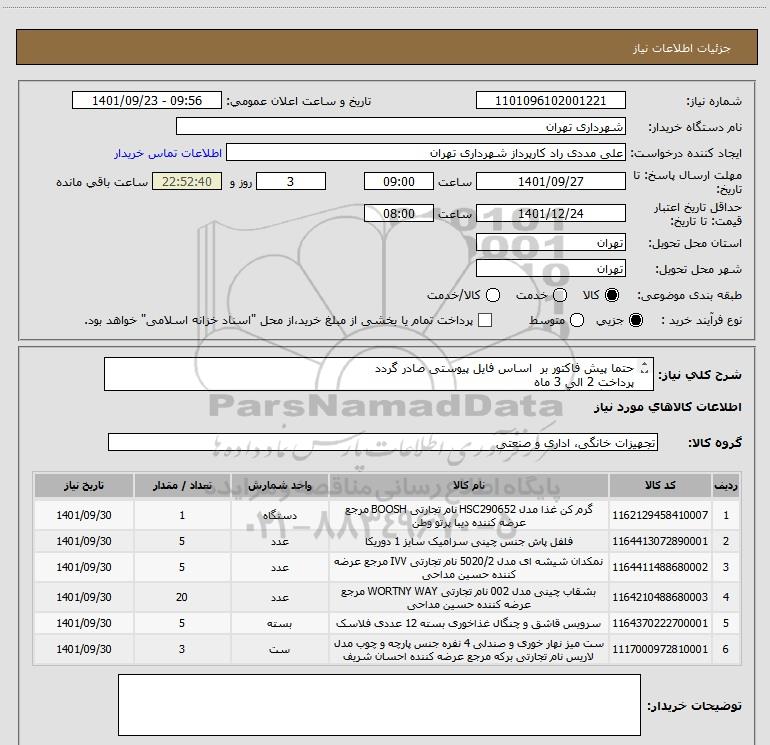Click the سرویس قاشق و چنگال item name
Image resolution: width=770 pixels, height=745 pixels.
coord(468,623)
